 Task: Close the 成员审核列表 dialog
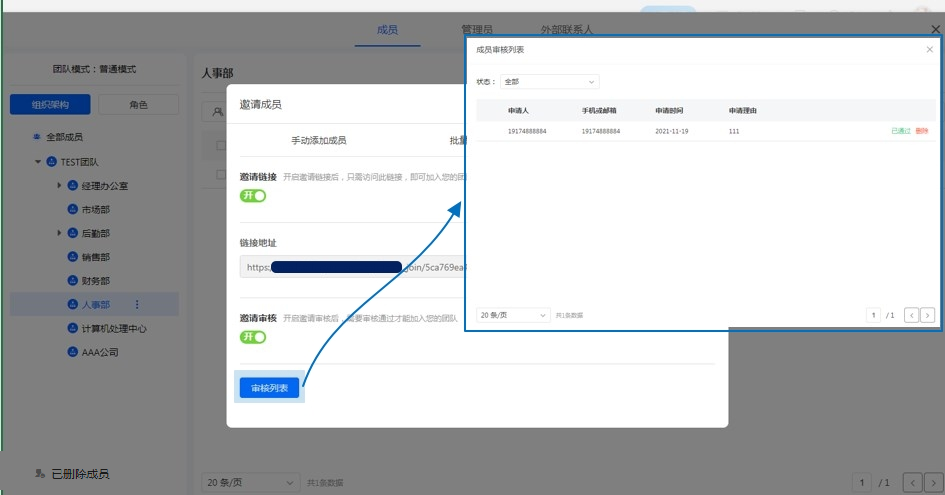(x=929, y=49)
